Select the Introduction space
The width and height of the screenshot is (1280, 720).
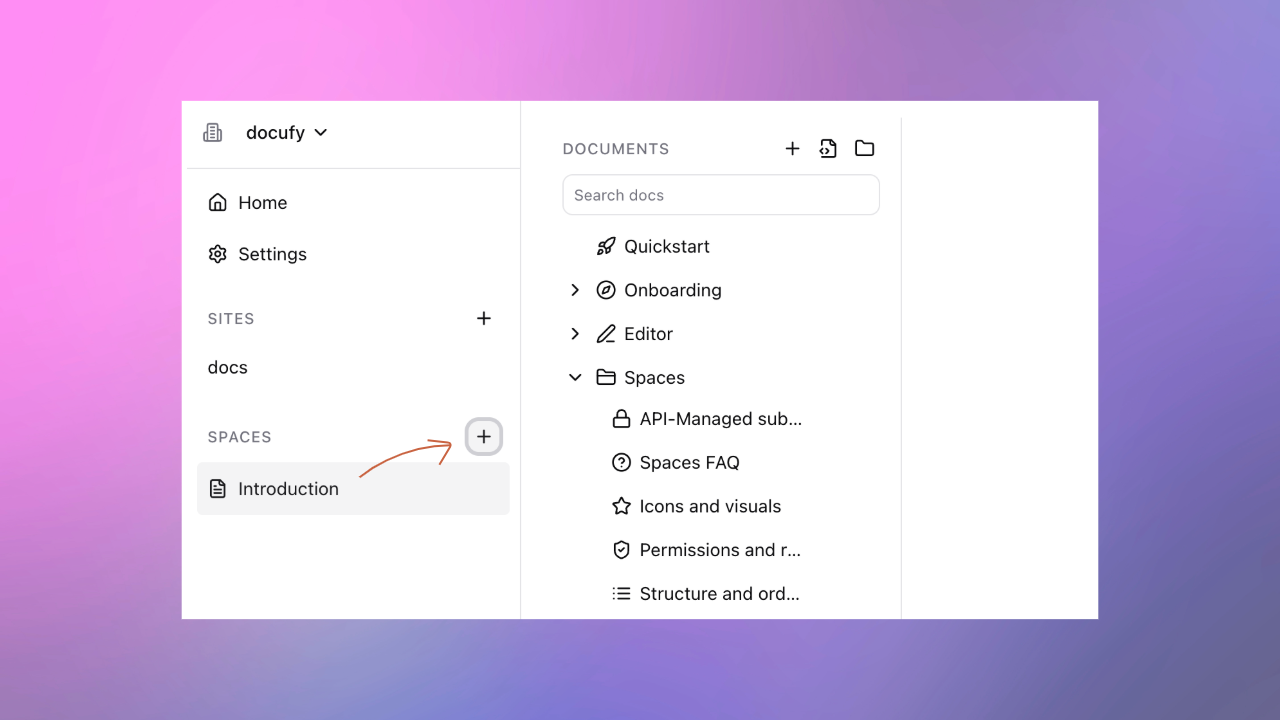[x=288, y=489]
